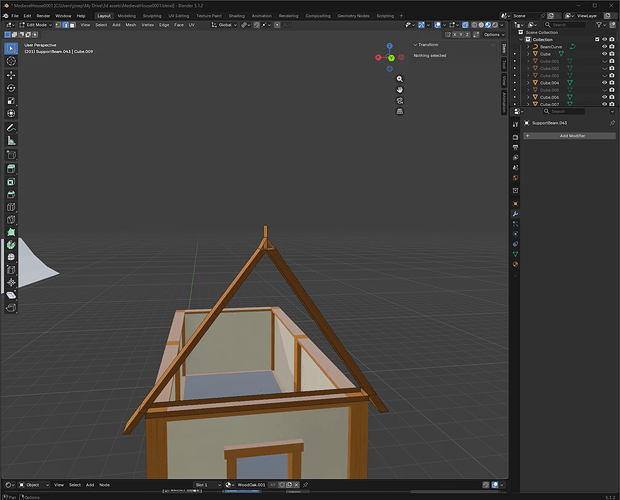Open the Object Data mesh properties tab

click(x=515, y=254)
